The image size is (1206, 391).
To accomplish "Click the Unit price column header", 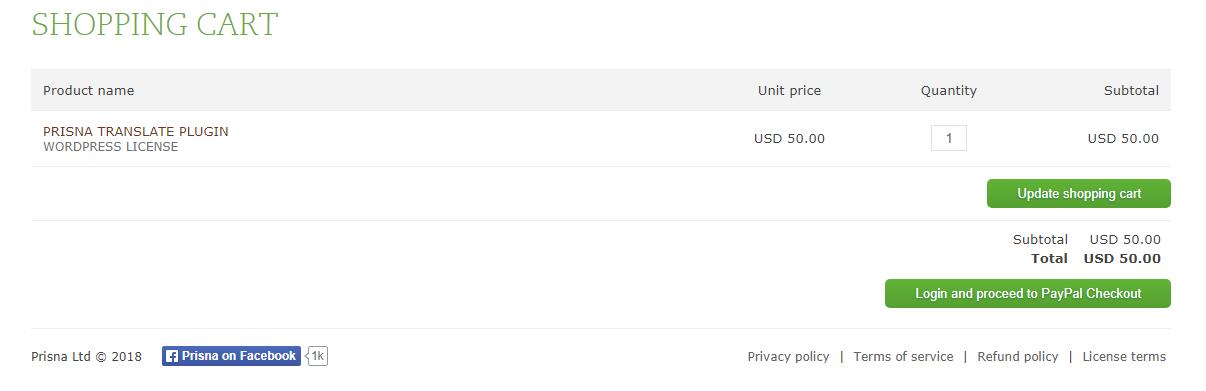I will click(789, 90).
